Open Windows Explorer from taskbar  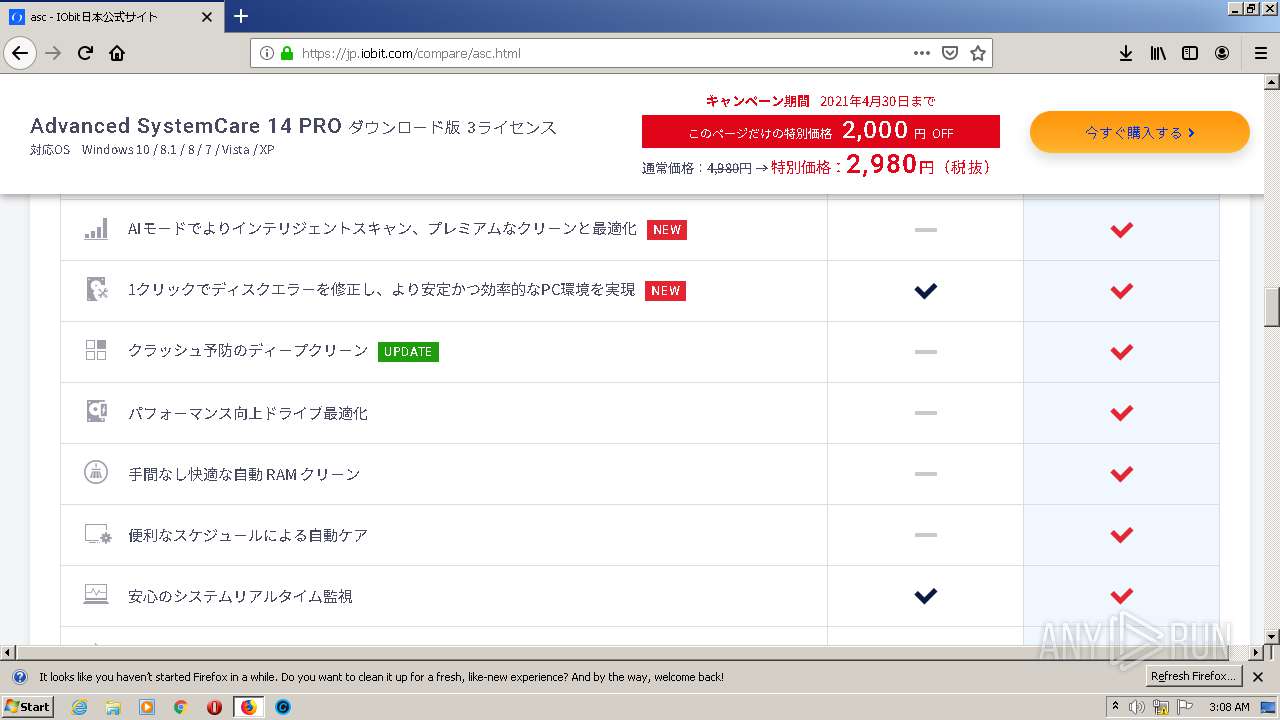[113, 707]
